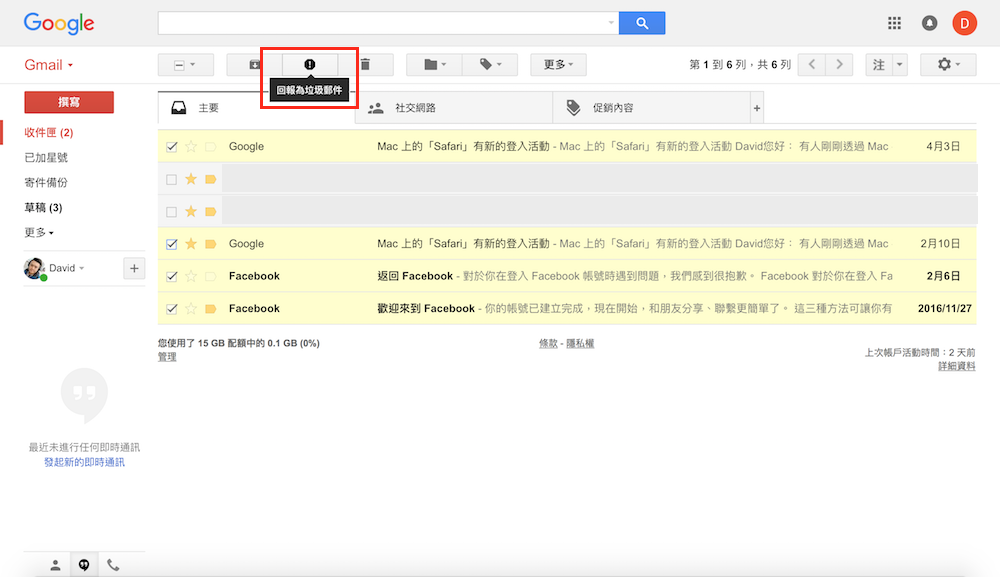Open 草稿 (3) folder

click(x=43, y=207)
